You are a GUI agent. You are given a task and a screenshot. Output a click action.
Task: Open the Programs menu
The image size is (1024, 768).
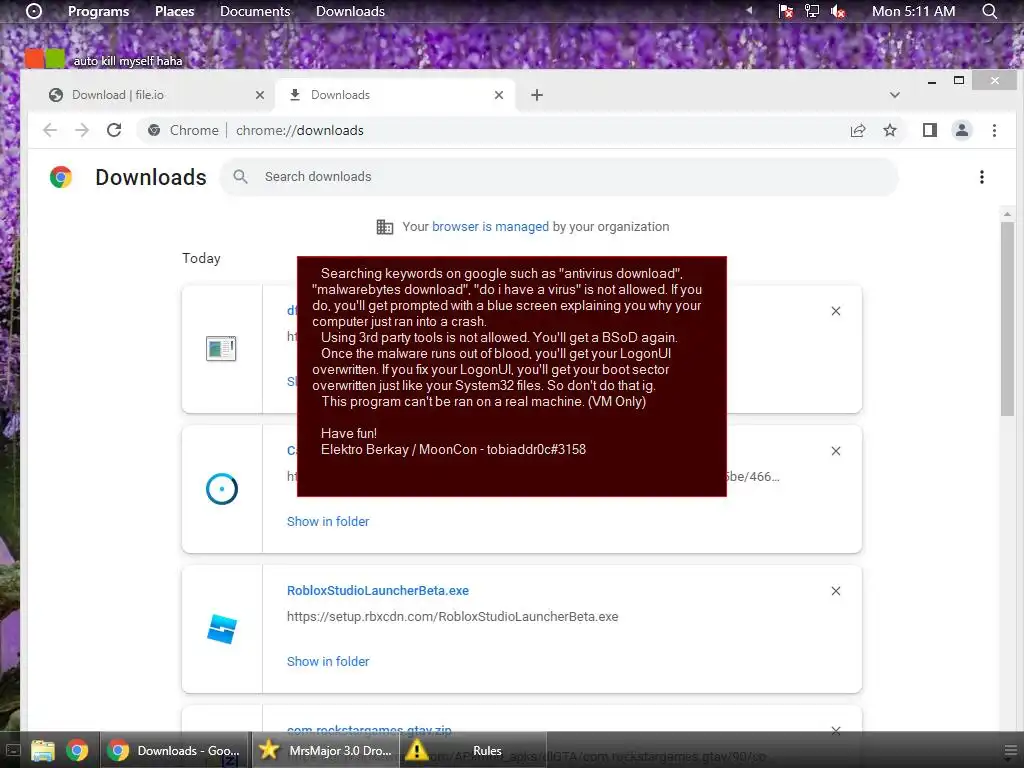[98, 11]
